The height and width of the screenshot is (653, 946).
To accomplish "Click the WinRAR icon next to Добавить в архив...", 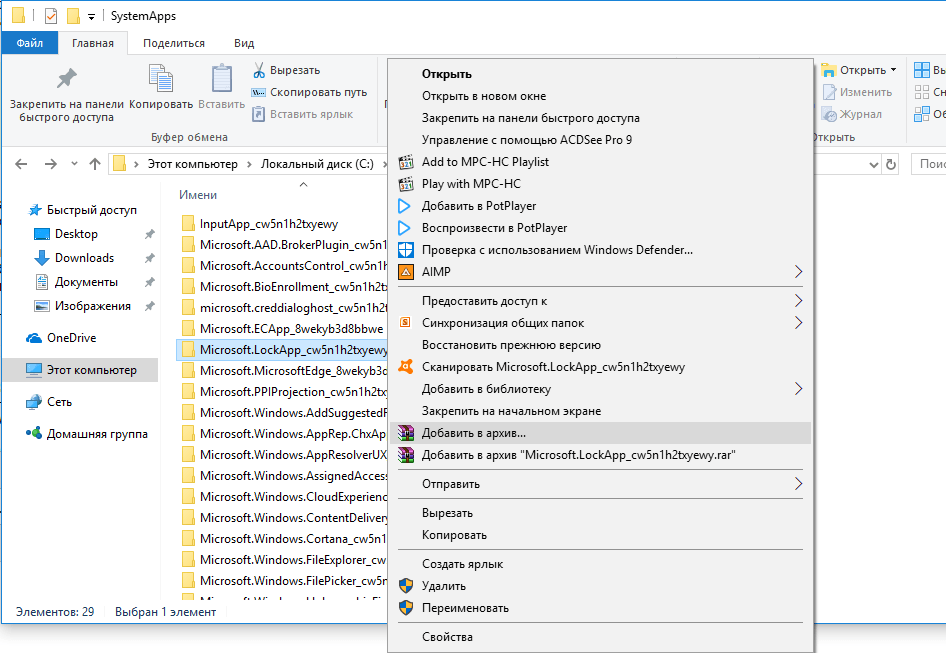I will pyautogui.click(x=406, y=433).
